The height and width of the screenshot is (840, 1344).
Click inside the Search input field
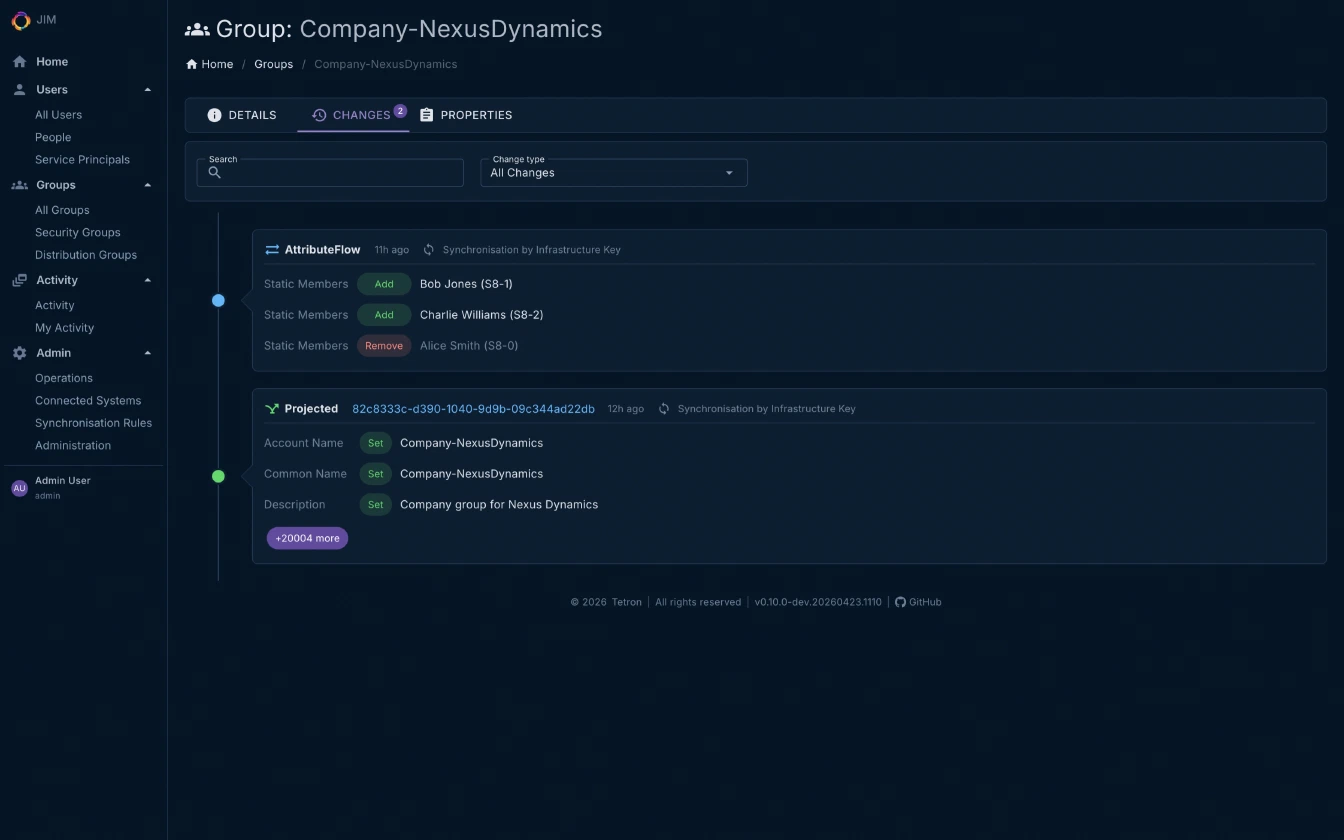330,172
